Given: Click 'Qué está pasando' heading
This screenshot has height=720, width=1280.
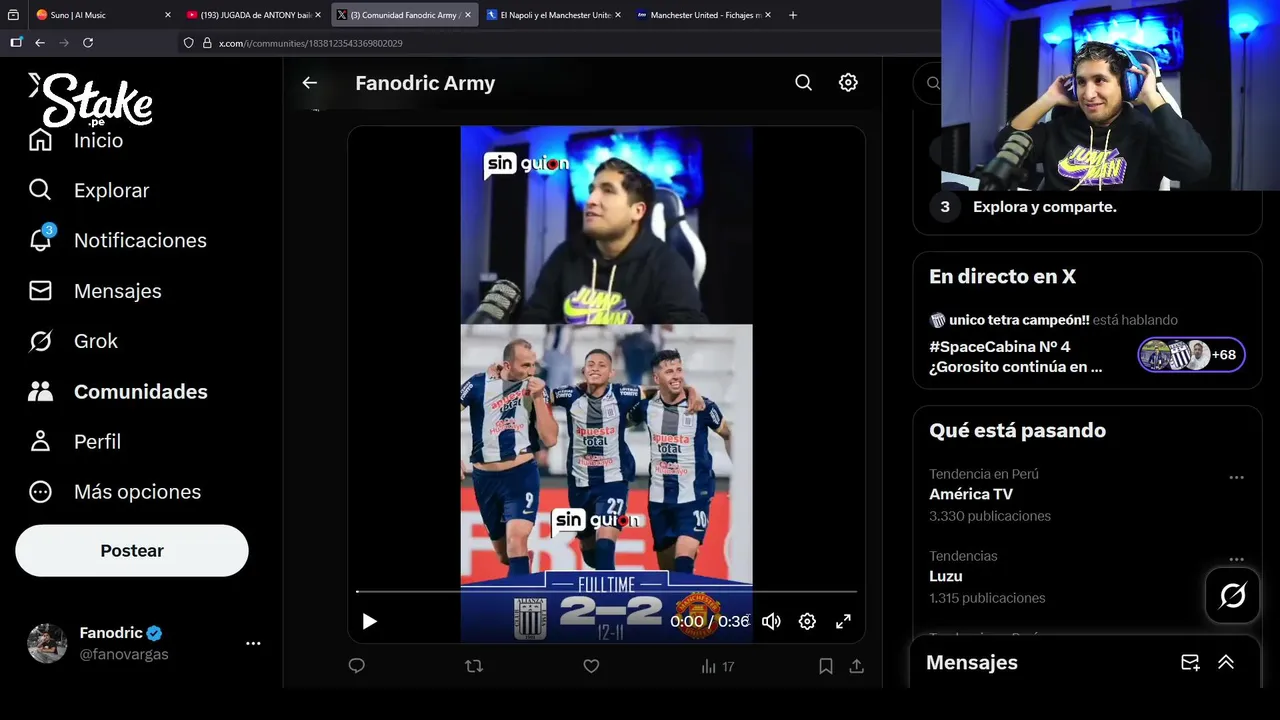Looking at the screenshot, I should pyautogui.click(x=1017, y=431).
